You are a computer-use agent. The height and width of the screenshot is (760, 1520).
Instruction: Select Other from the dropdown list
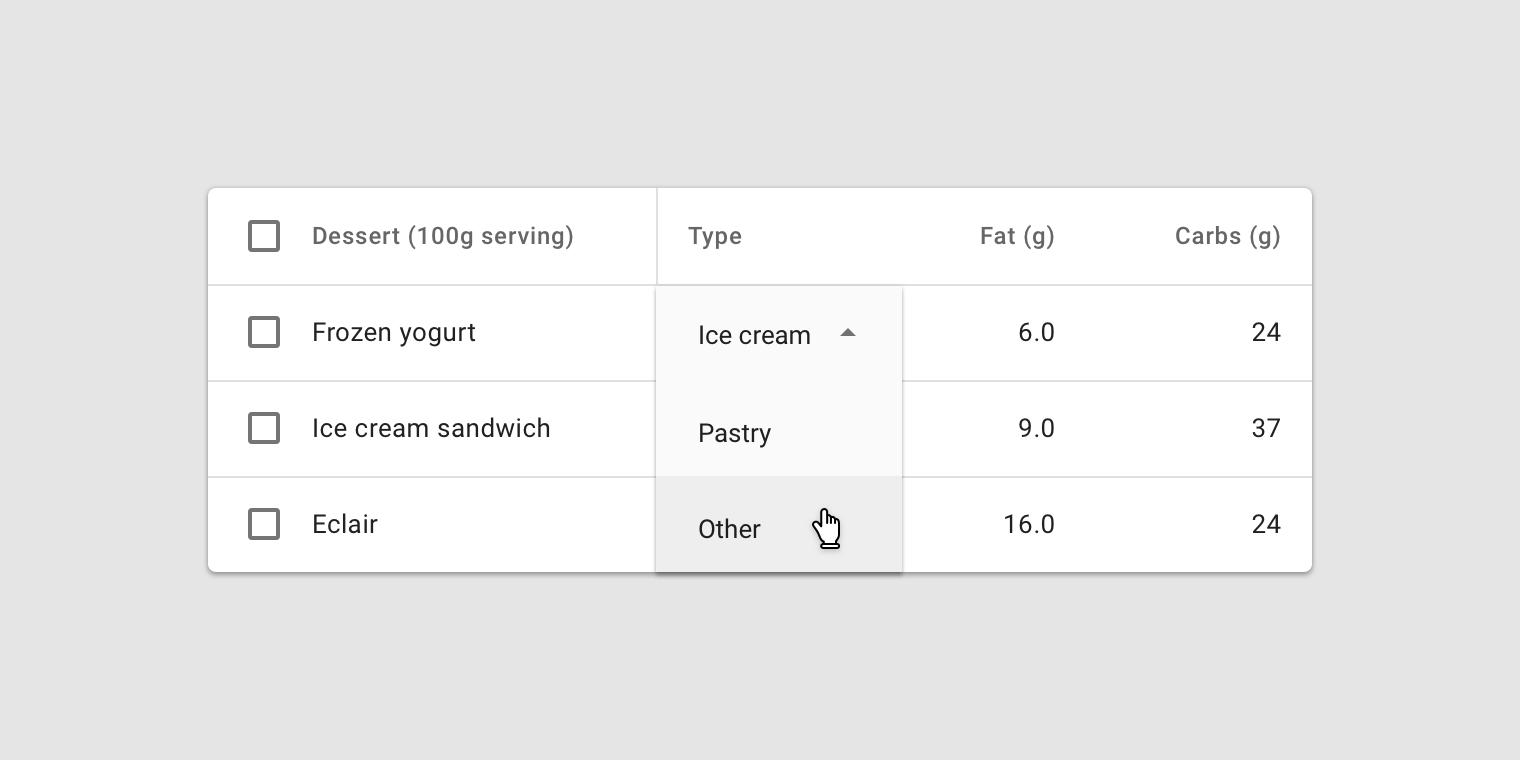tap(779, 525)
